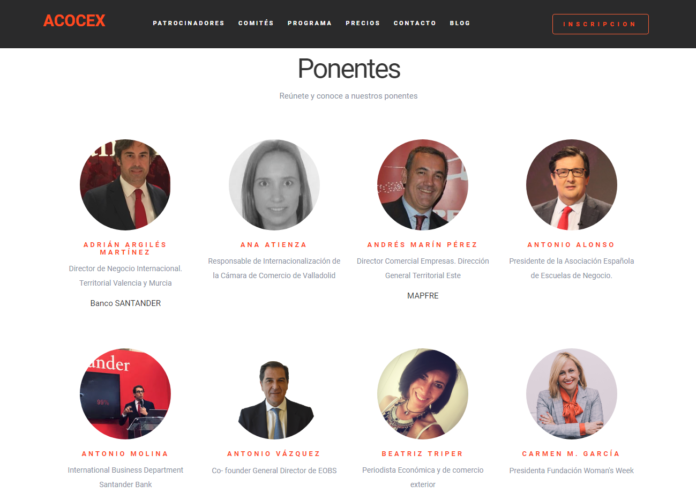Select the Beatriz Triper name link
696x500 pixels.
[422, 454]
